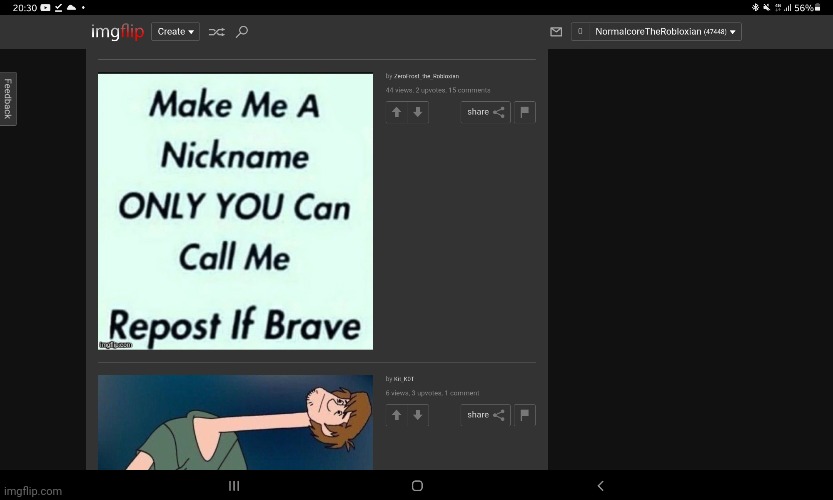Viewport: 833px width, 500px height.
Task: Tap the 20:30 clock in status bar
Action: click(25, 7)
